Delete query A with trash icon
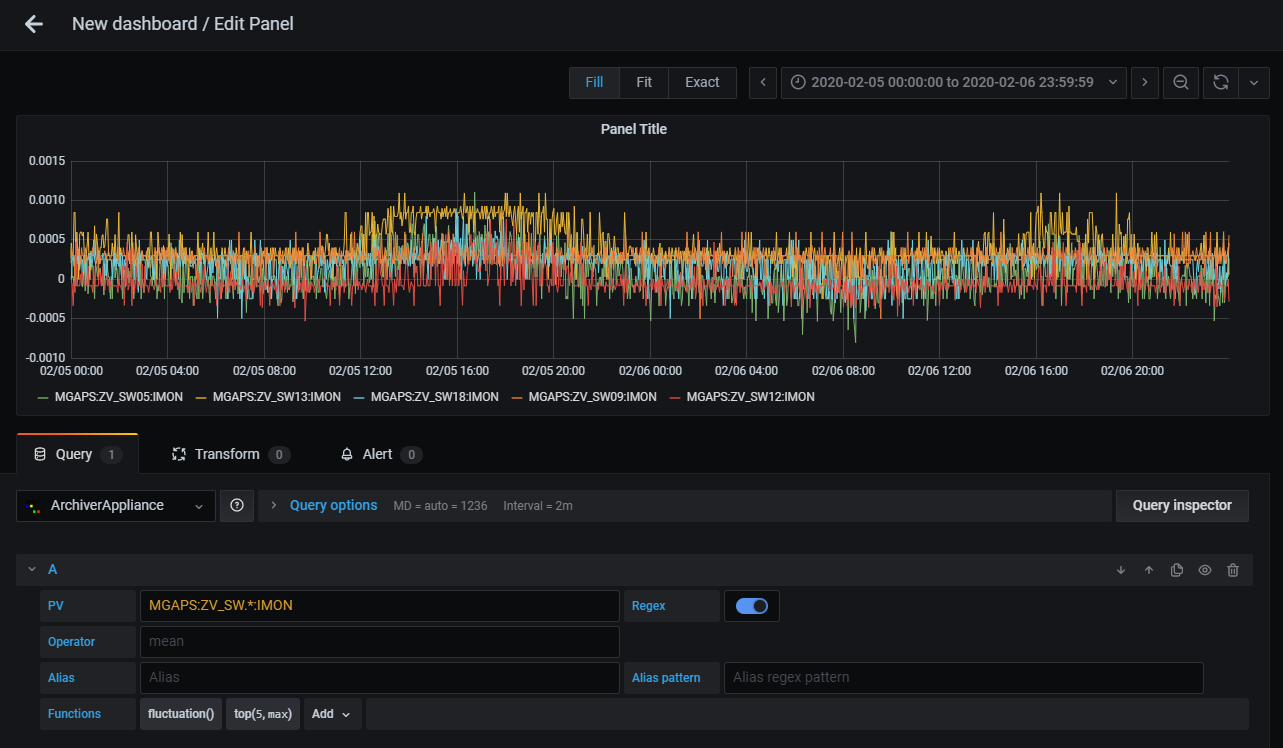The image size is (1283, 748). point(1233,570)
